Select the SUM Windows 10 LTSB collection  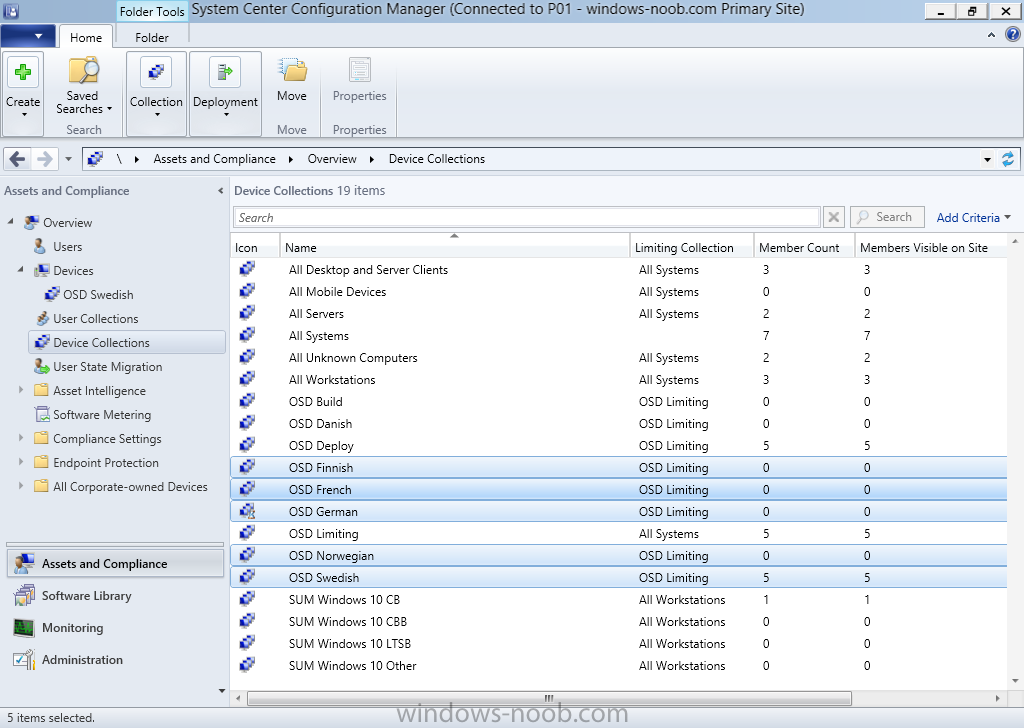coord(618,643)
